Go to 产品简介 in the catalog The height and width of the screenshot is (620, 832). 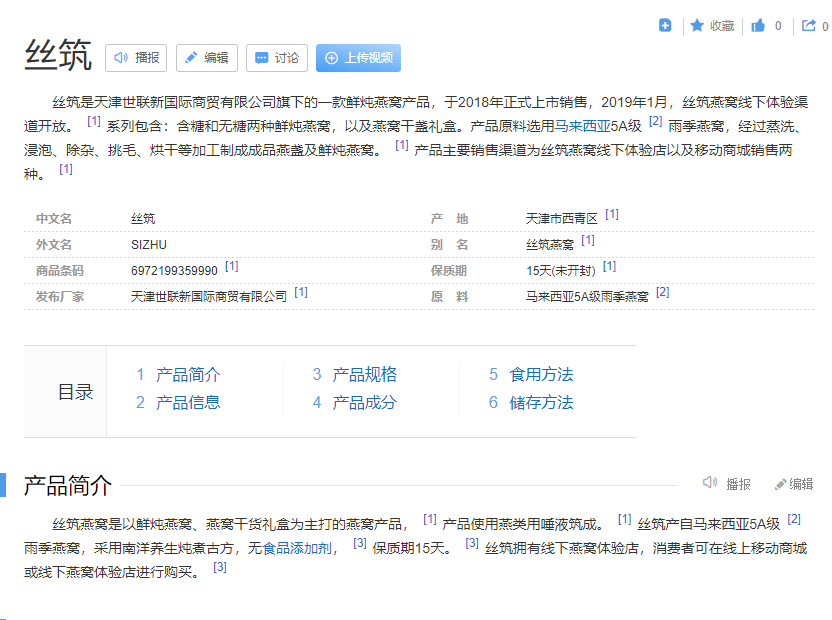188,375
